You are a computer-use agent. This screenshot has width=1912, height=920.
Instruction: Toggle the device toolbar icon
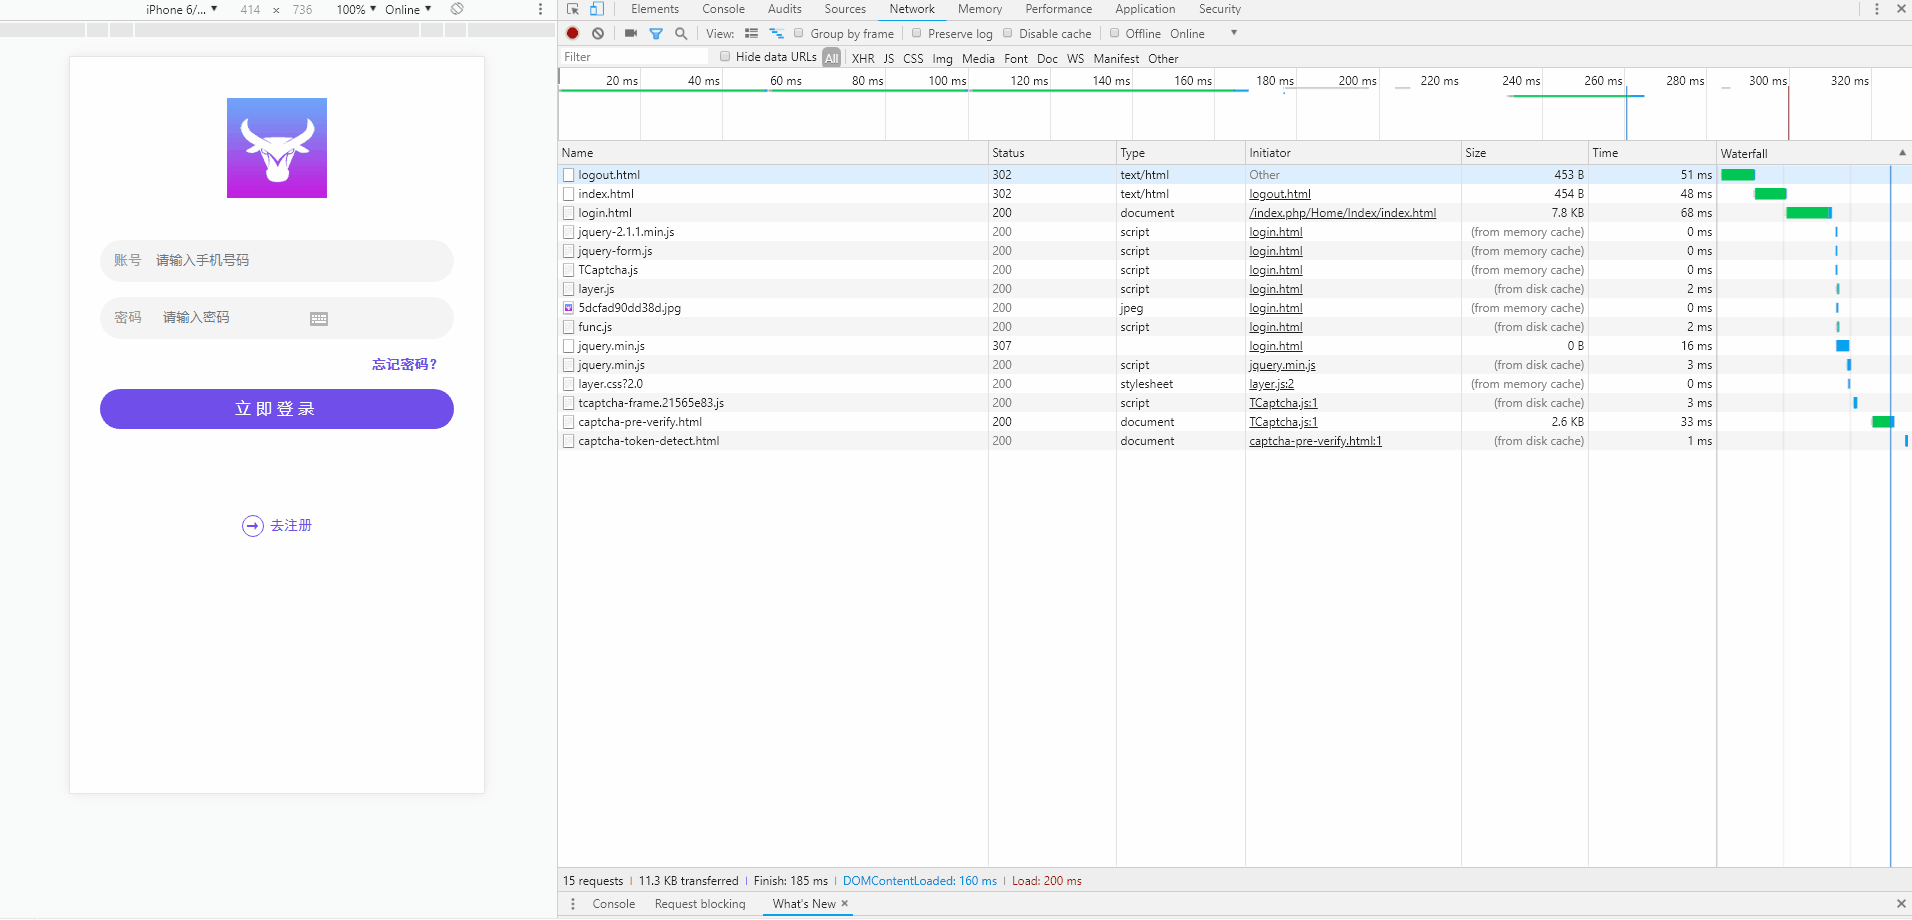tap(596, 9)
